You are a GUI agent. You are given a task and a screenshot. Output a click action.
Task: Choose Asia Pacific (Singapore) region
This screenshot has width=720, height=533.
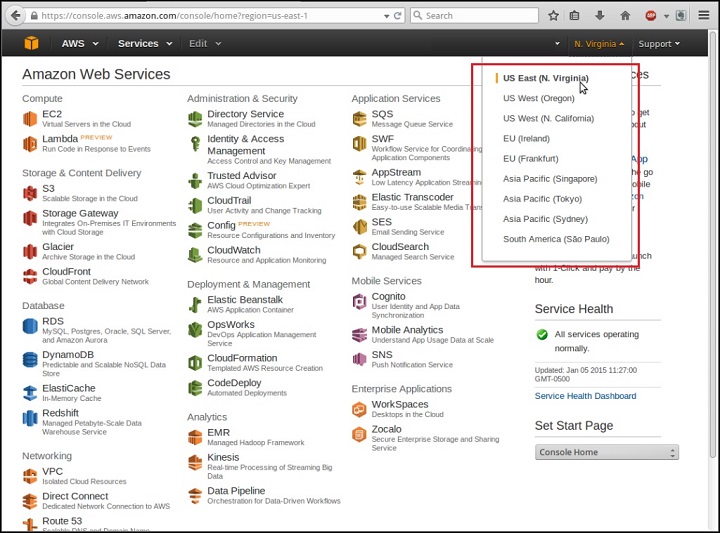tap(550, 179)
